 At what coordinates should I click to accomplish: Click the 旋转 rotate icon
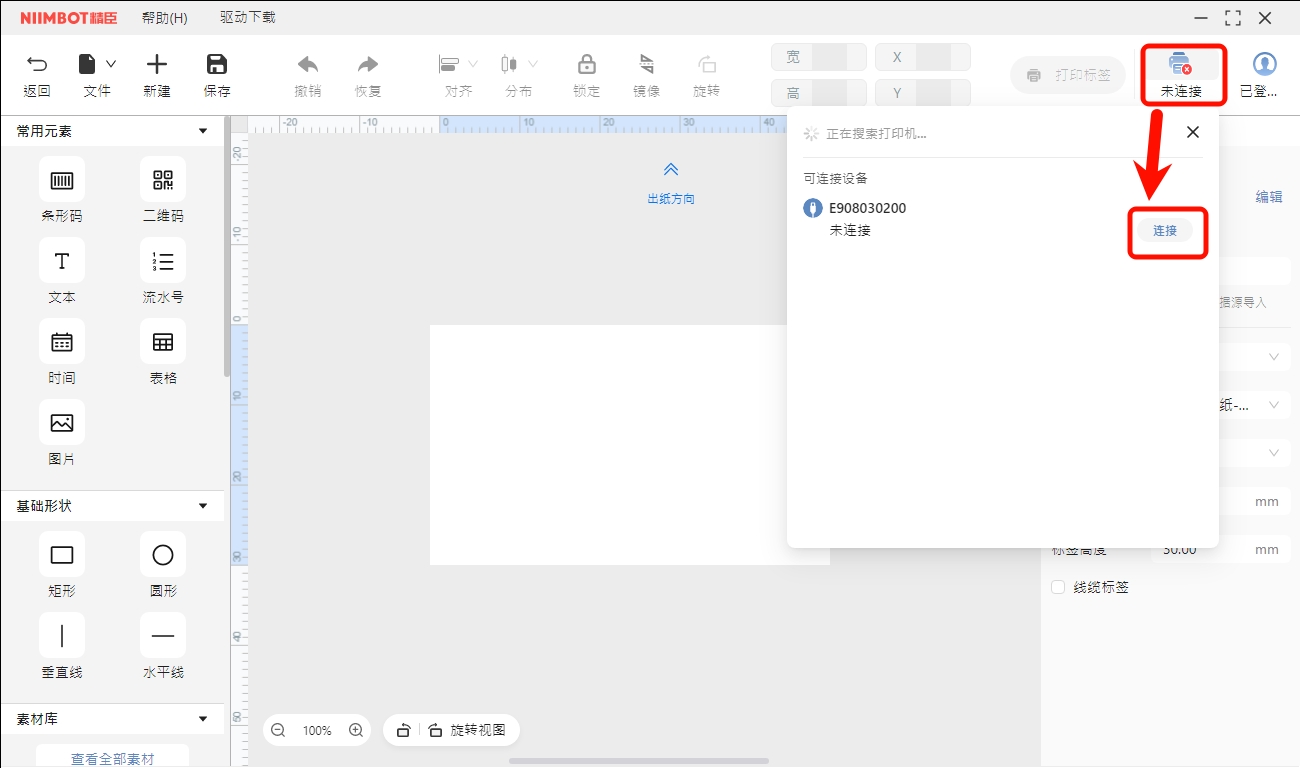[707, 65]
